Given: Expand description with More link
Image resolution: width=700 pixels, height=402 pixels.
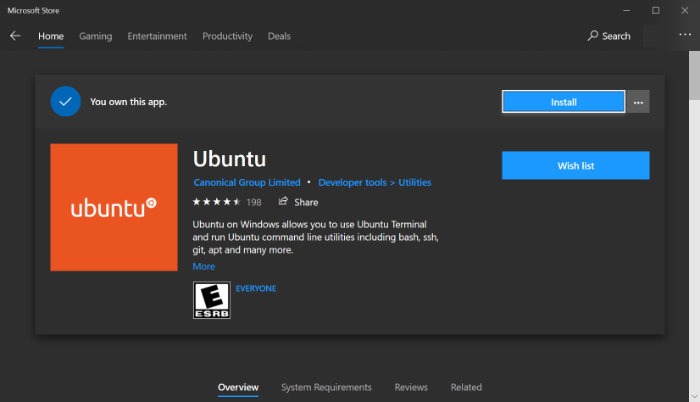Looking at the screenshot, I should point(204,266).
